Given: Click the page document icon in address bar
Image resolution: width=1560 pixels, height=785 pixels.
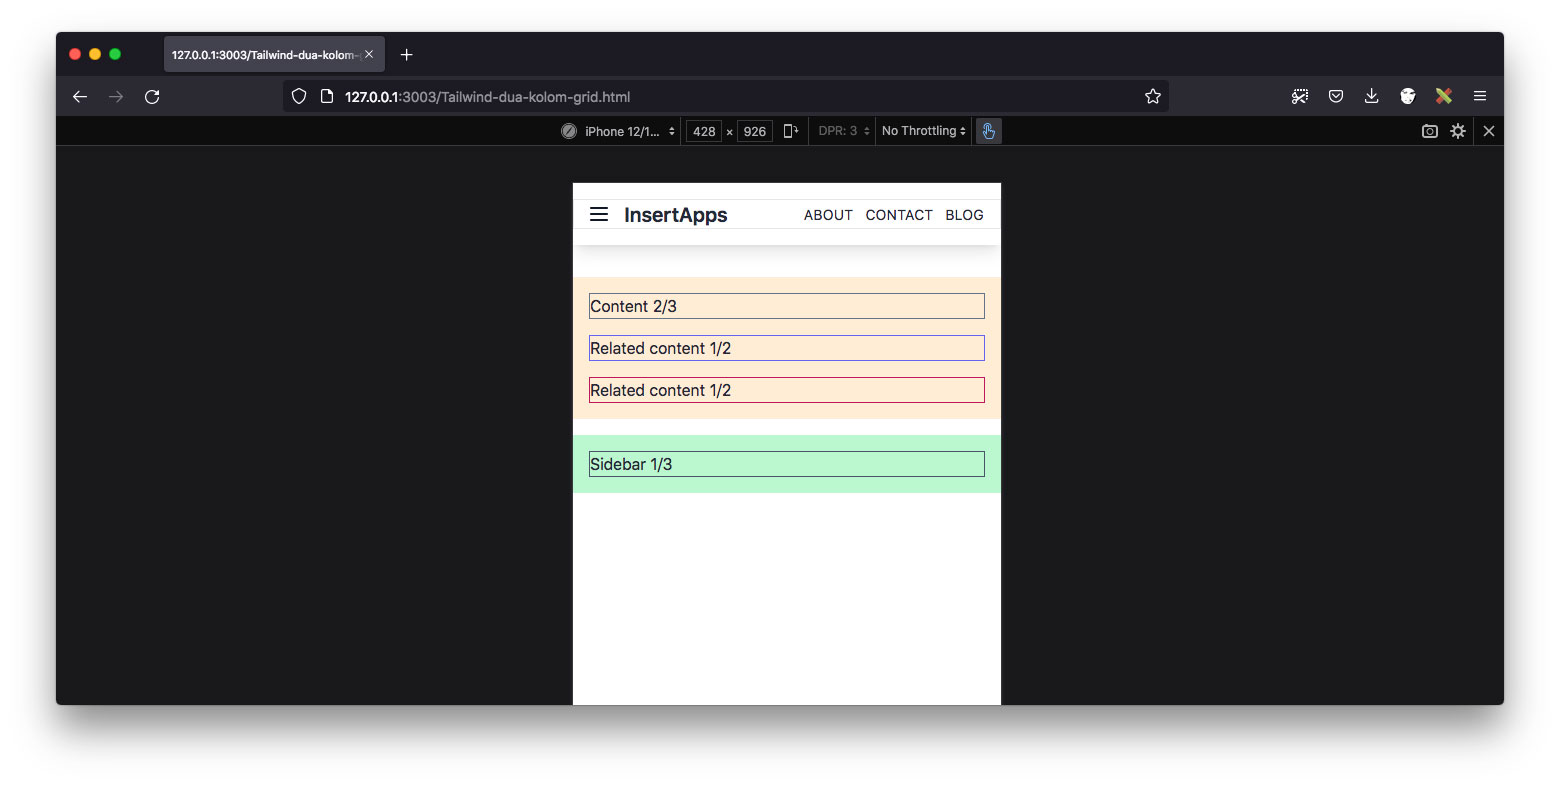Looking at the screenshot, I should (x=326, y=97).
